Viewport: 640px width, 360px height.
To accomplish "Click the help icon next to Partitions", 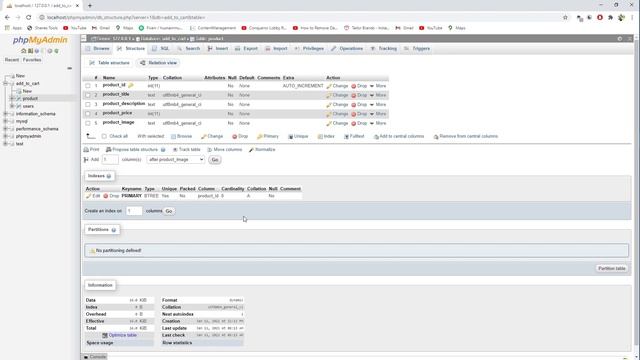I will (113, 230).
